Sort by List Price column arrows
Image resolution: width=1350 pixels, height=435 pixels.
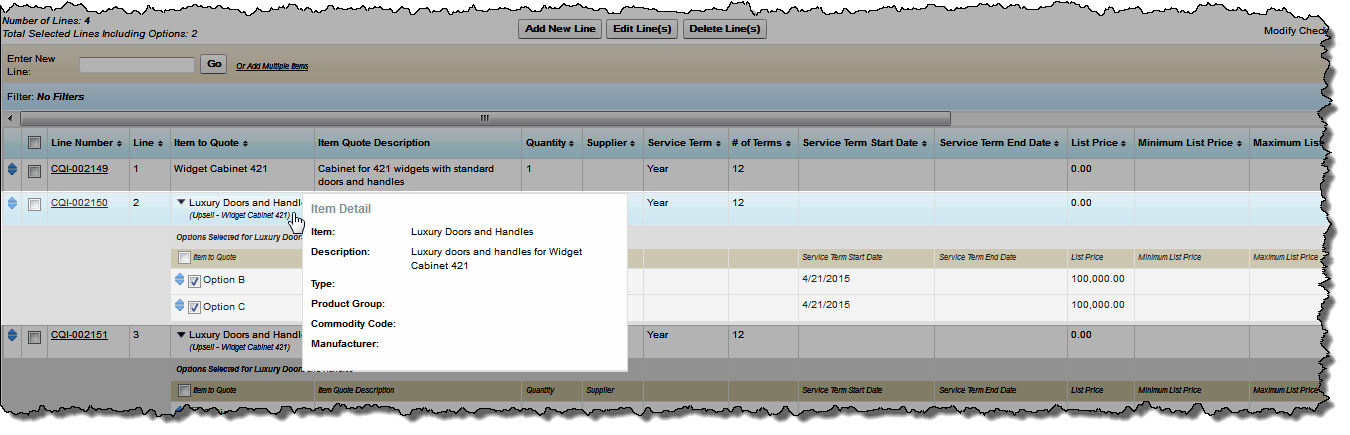coord(1122,144)
